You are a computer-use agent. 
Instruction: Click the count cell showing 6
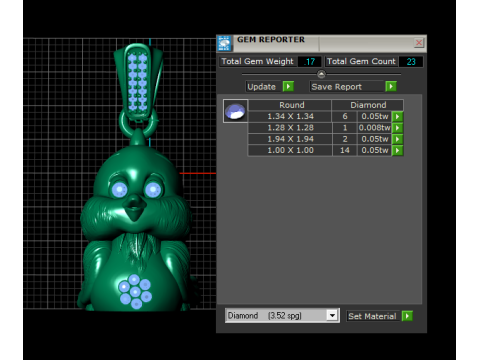tap(345, 116)
